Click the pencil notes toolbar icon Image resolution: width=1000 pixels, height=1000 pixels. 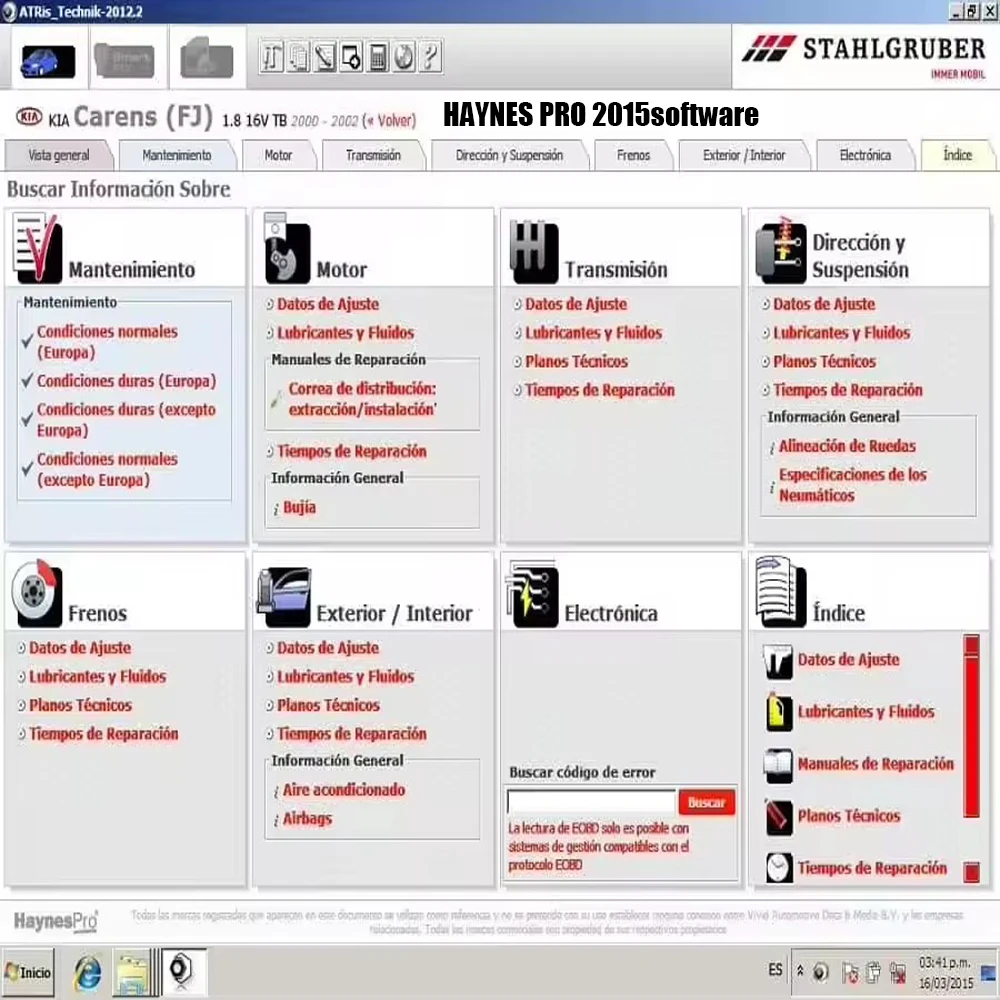[325, 57]
